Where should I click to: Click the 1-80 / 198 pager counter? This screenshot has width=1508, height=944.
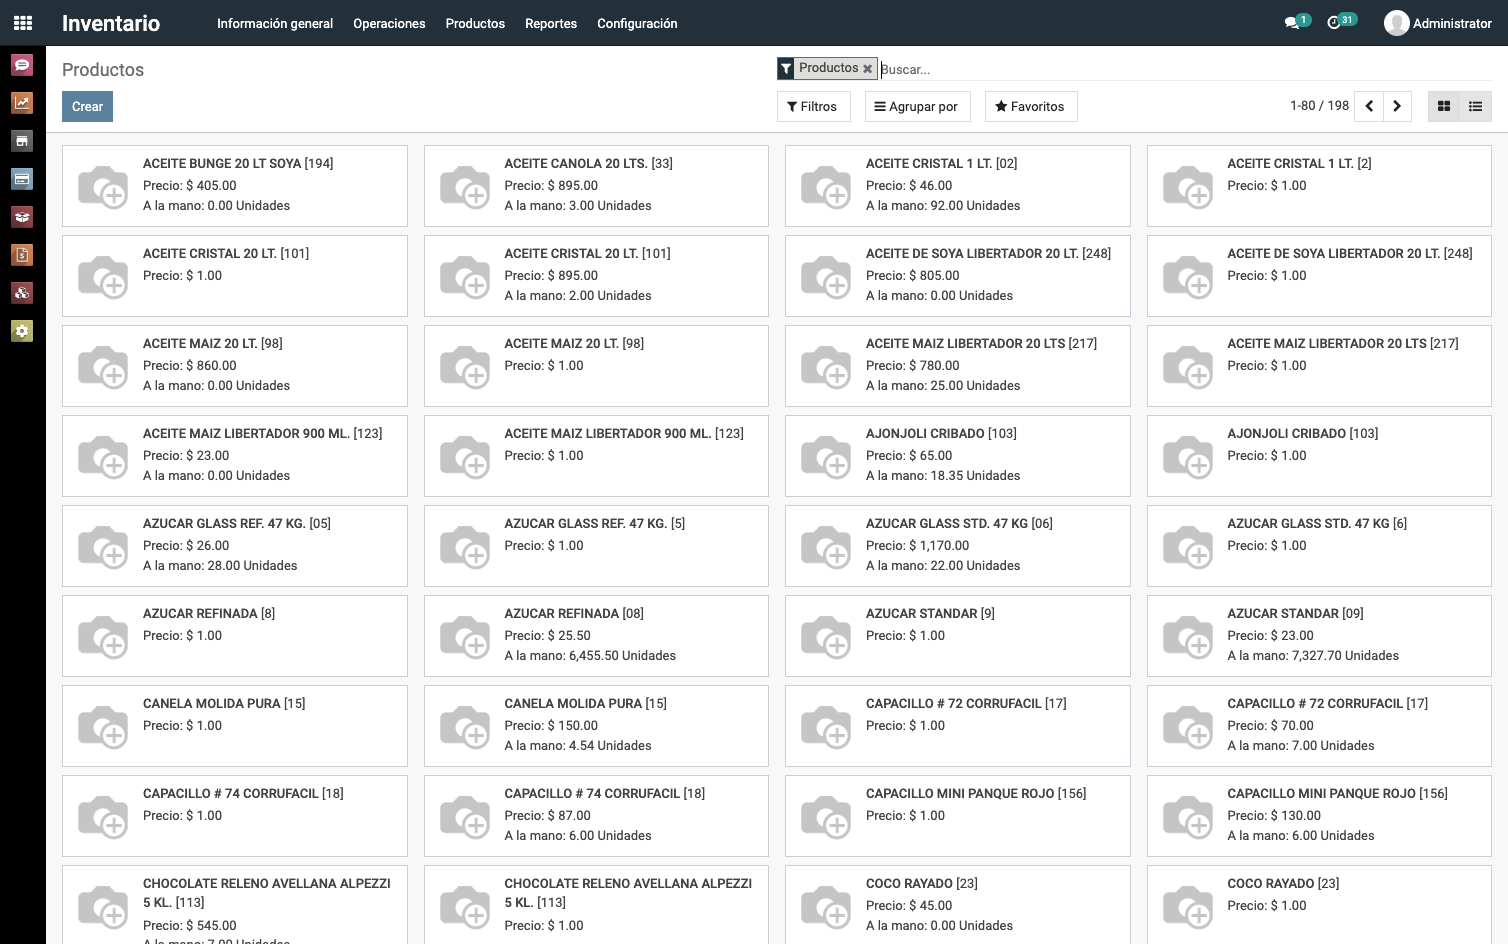point(1319,106)
